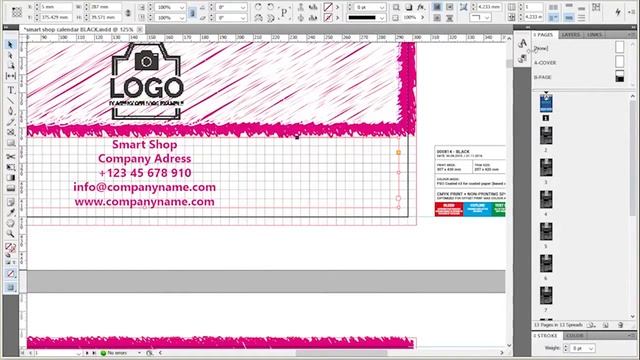Image resolution: width=640 pixels, height=360 pixels.
Task: Select the Note tool
Action: pos(11,202)
